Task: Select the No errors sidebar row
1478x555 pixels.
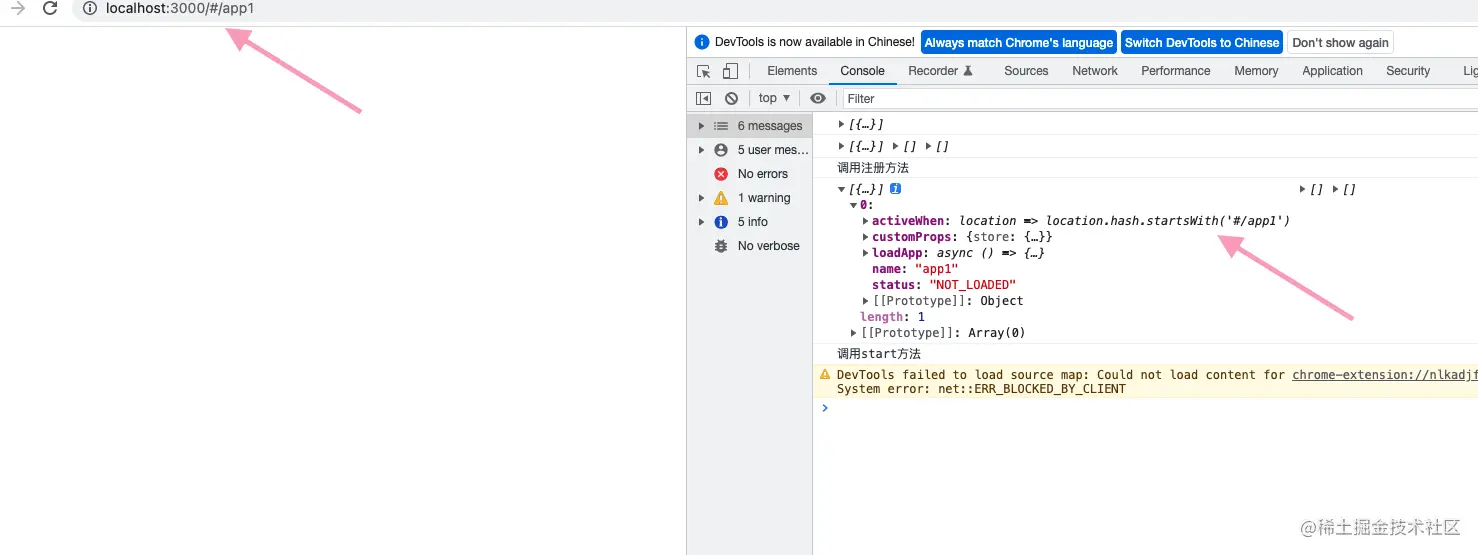Action: pyautogui.click(x=750, y=174)
